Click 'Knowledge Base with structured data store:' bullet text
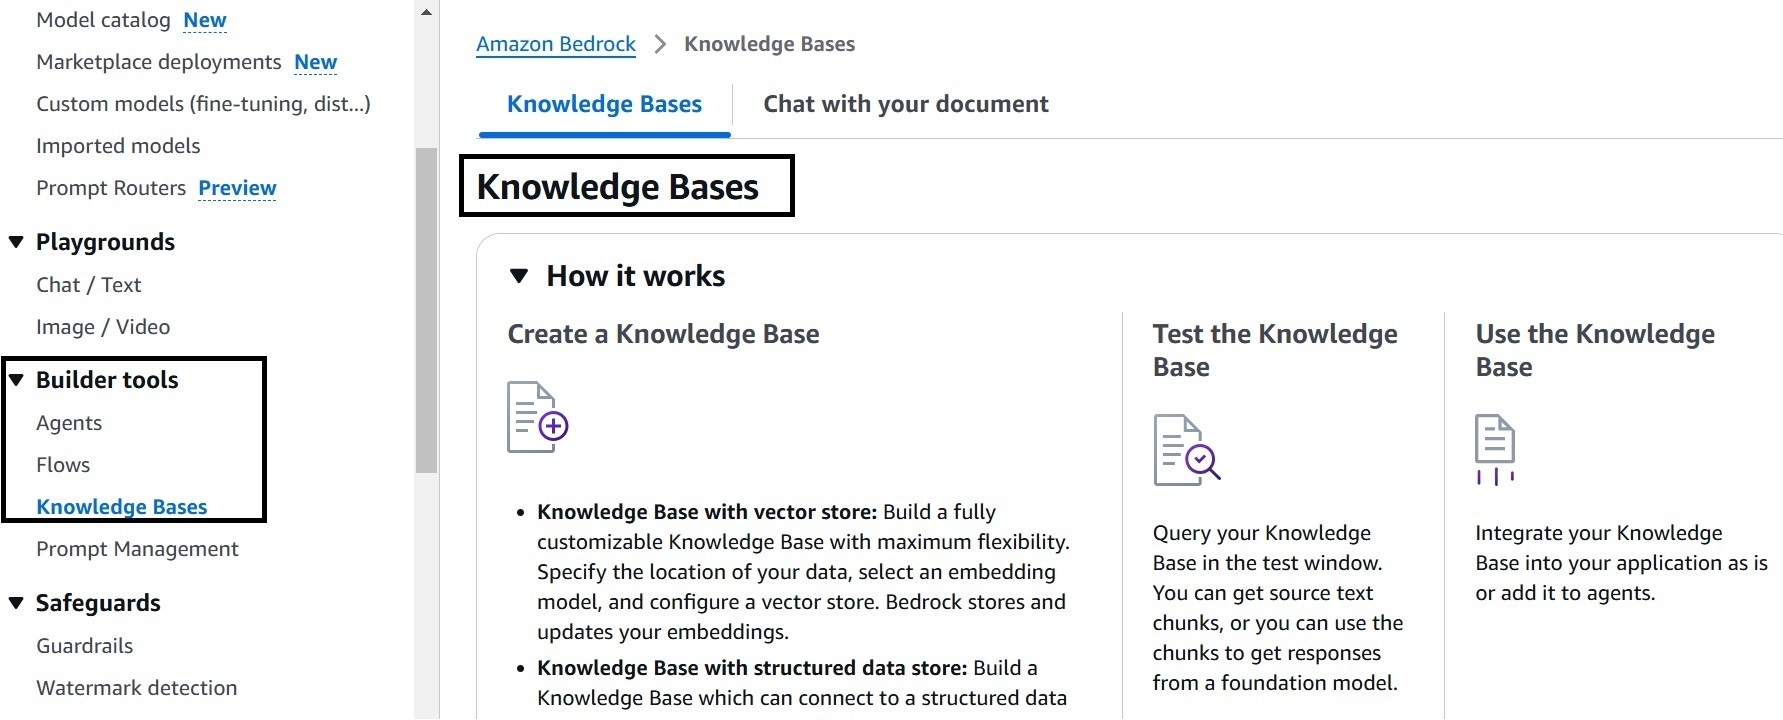This screenshot has width=1783, height=720. [752, 668]
